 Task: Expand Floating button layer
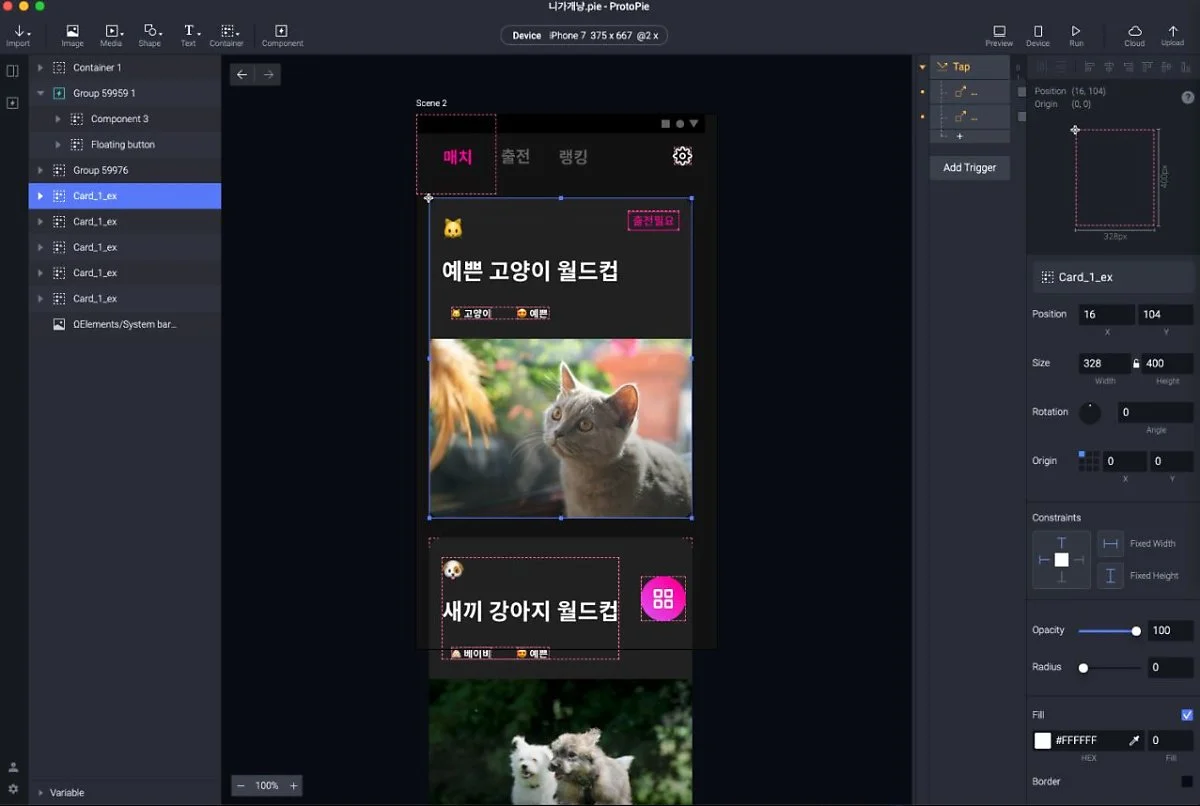[58, 145]
